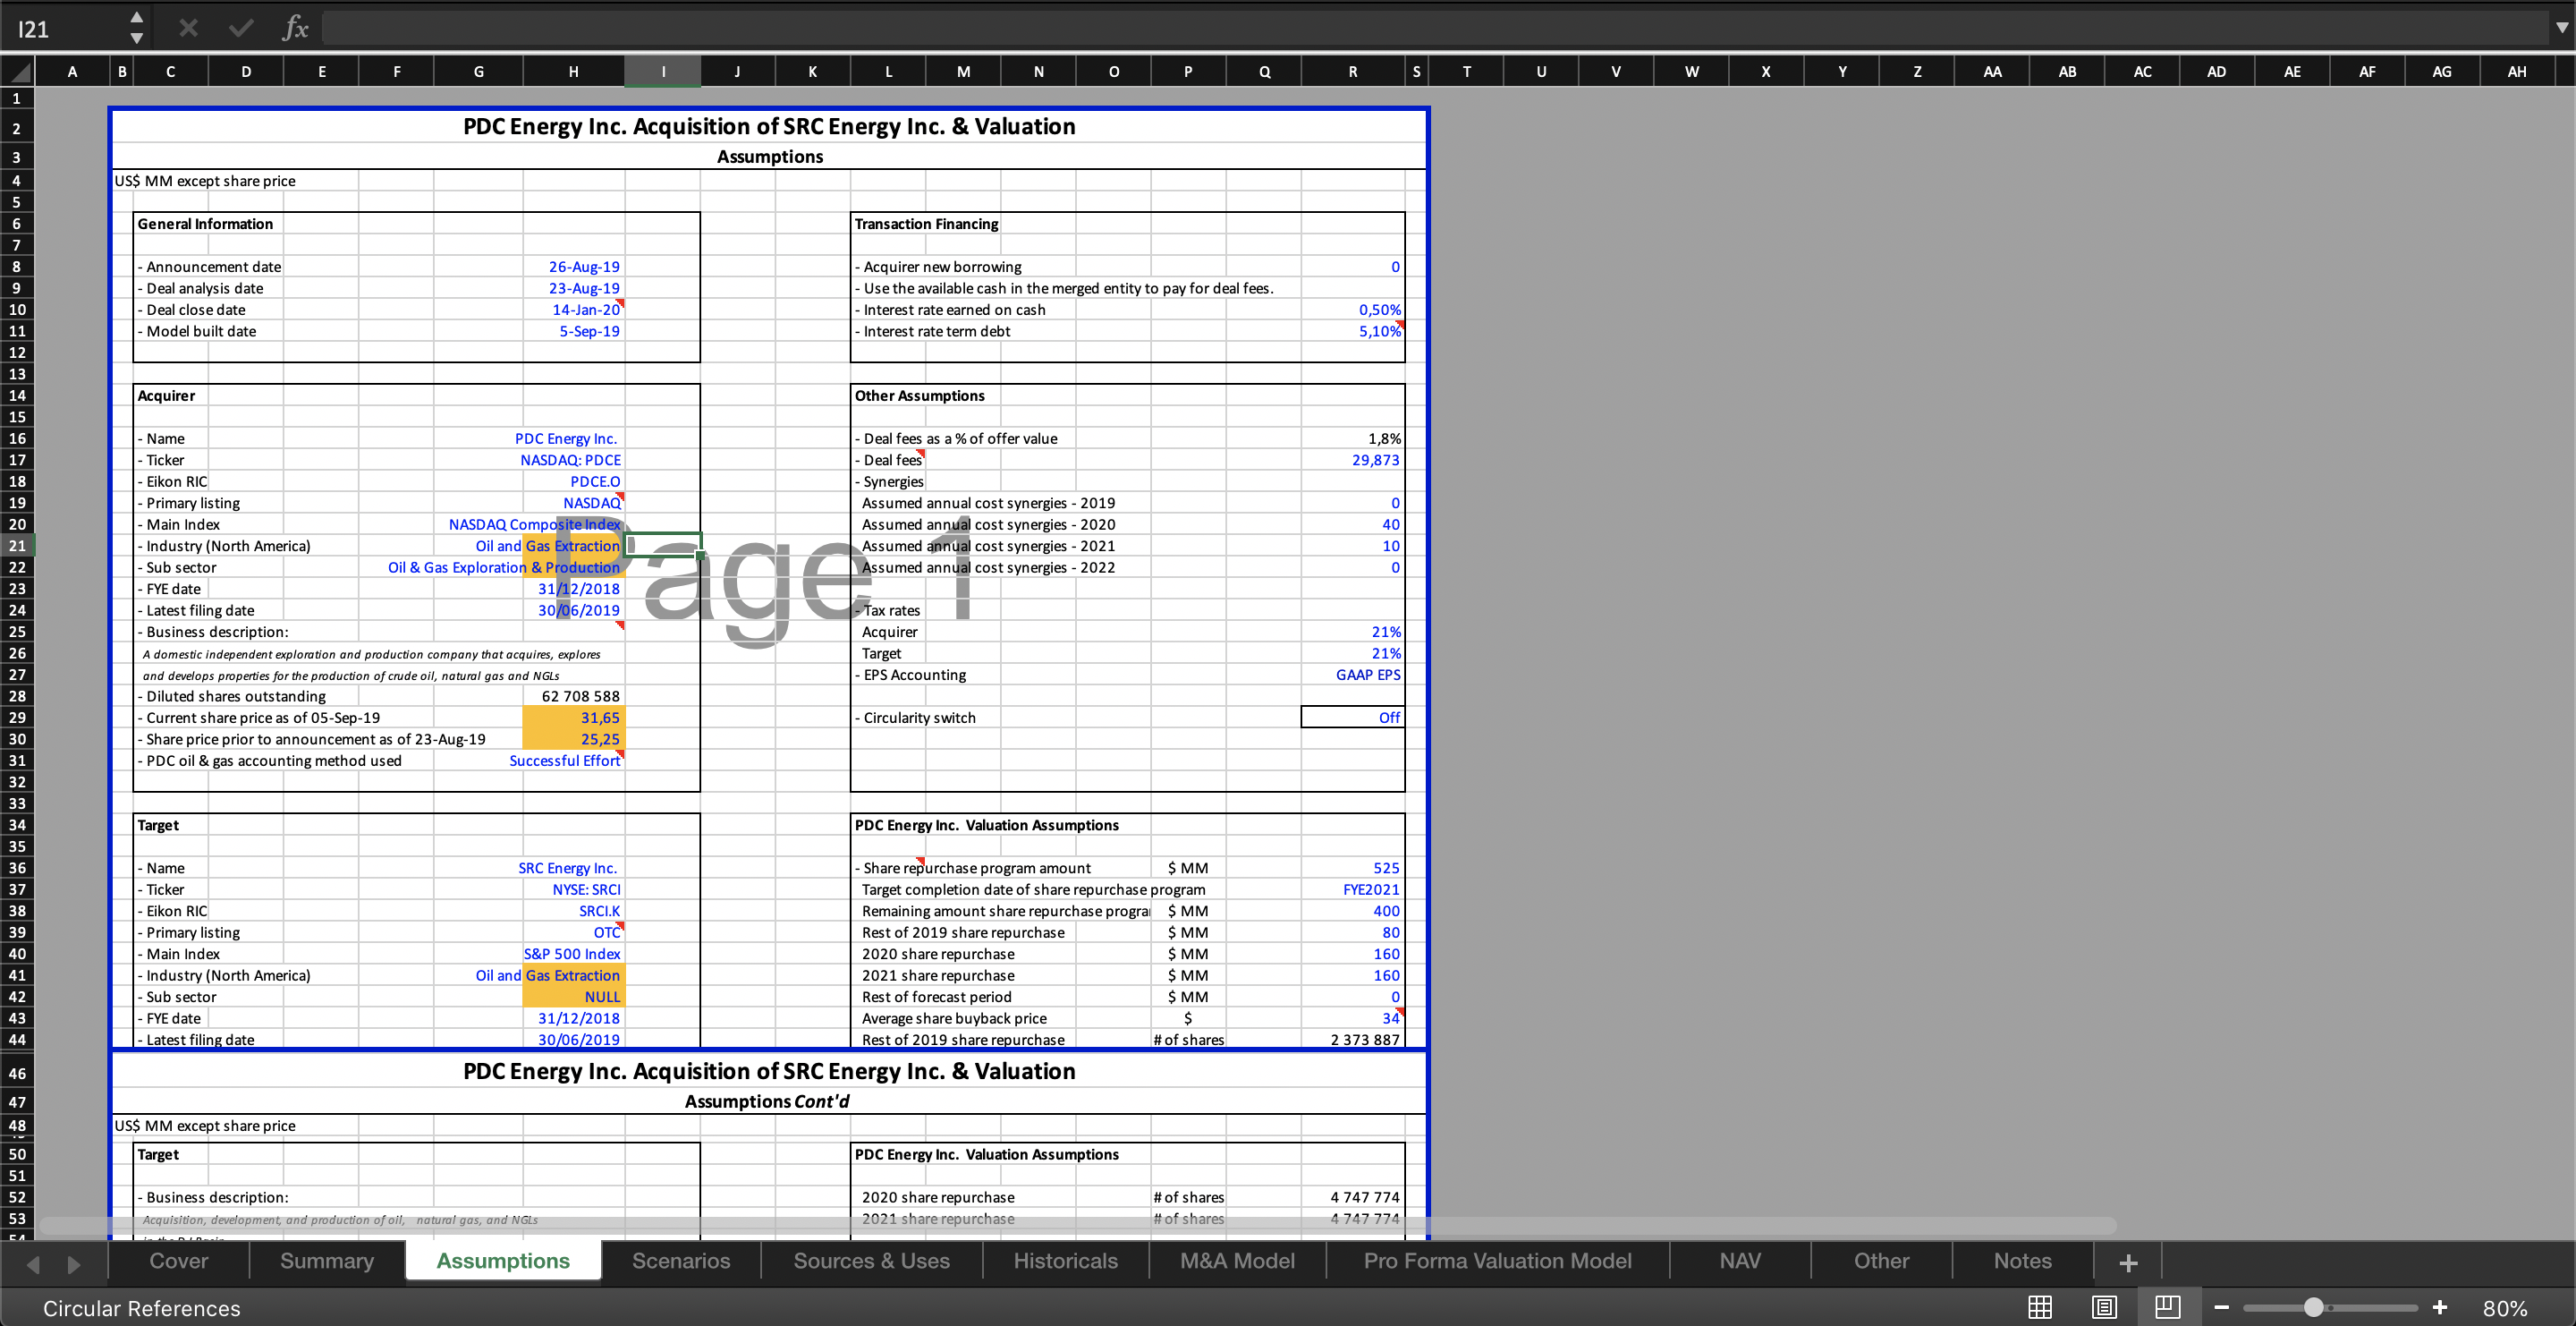Click the zoom slider handle
2576x1326 pixels.
(x=2314, y=1307)
